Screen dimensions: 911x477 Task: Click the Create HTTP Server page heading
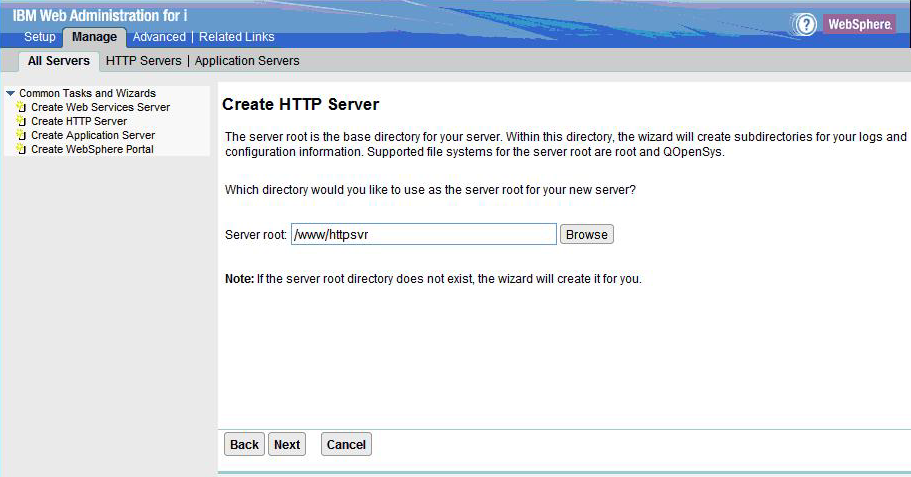[300, 104]
